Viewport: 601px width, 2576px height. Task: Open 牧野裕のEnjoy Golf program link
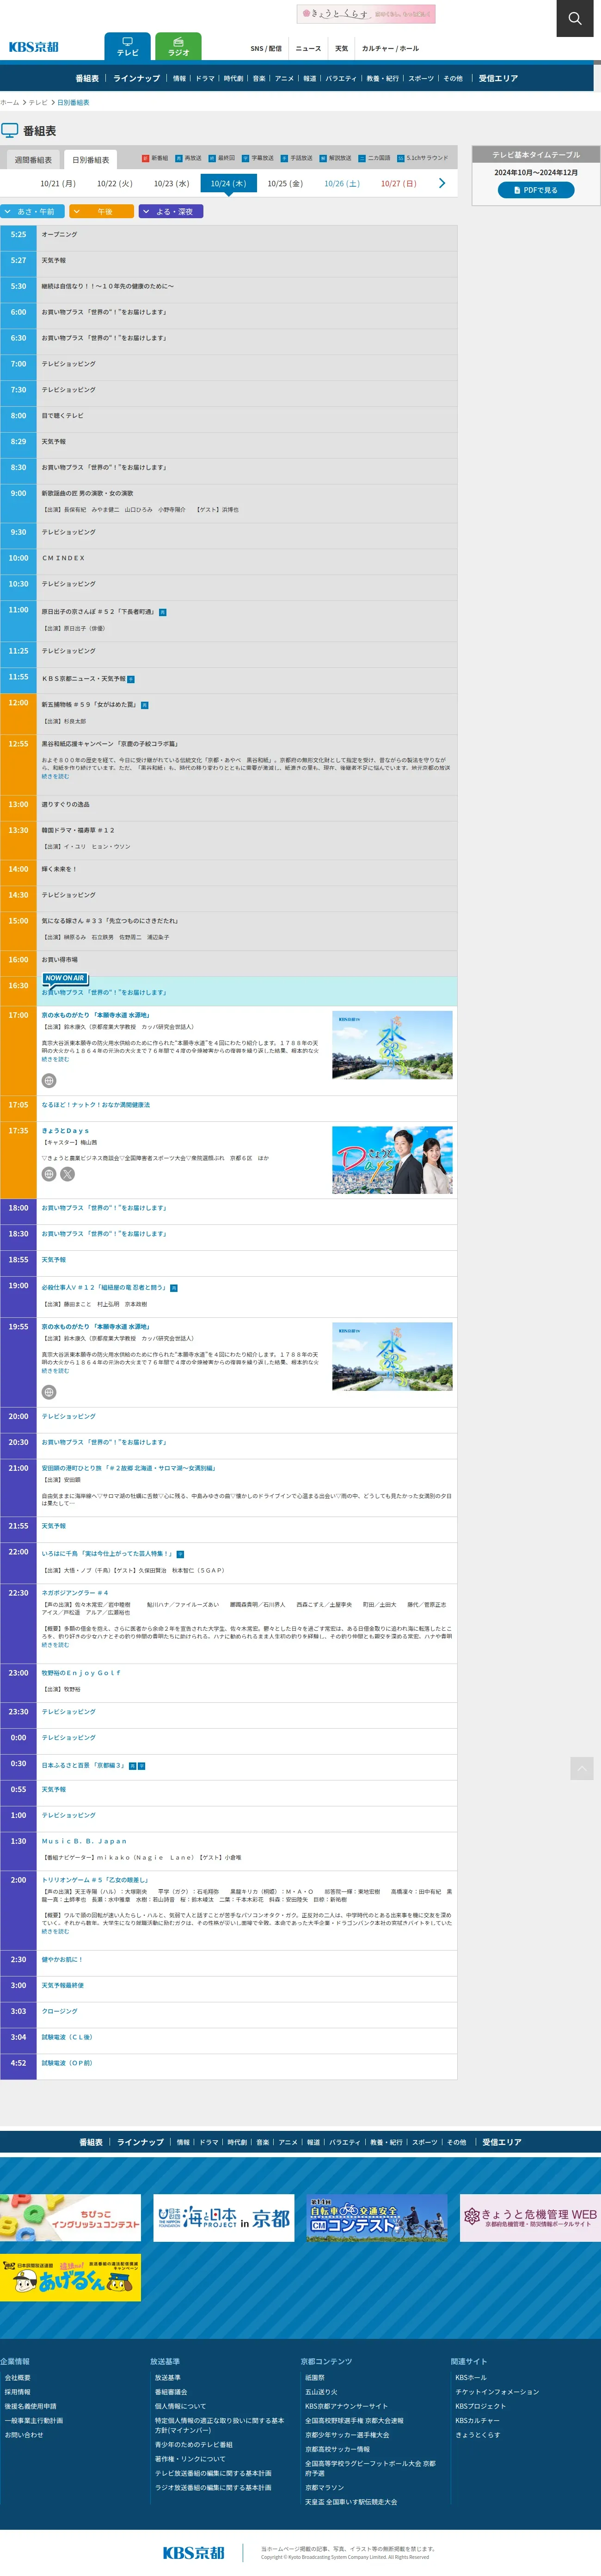click(81, 1672)
